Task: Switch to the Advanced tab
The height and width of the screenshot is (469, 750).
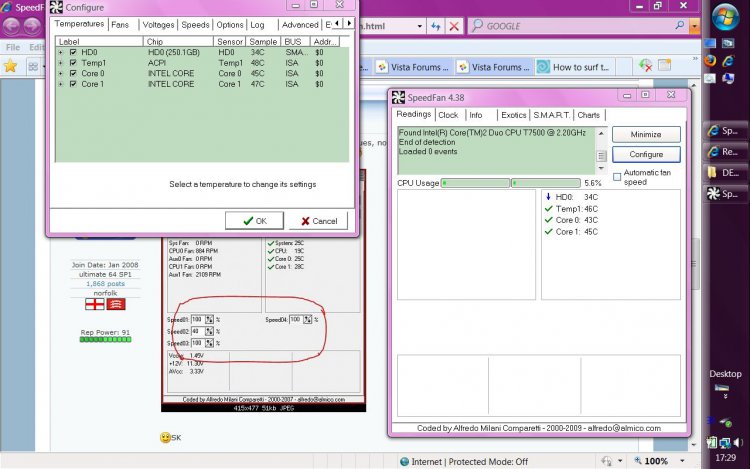Action: pyautogui.click(x=300, y=25)
